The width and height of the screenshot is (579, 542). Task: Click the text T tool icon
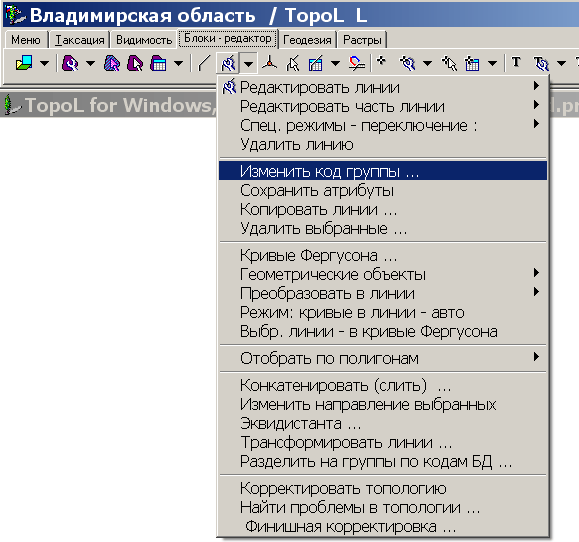tap(516, 62)
